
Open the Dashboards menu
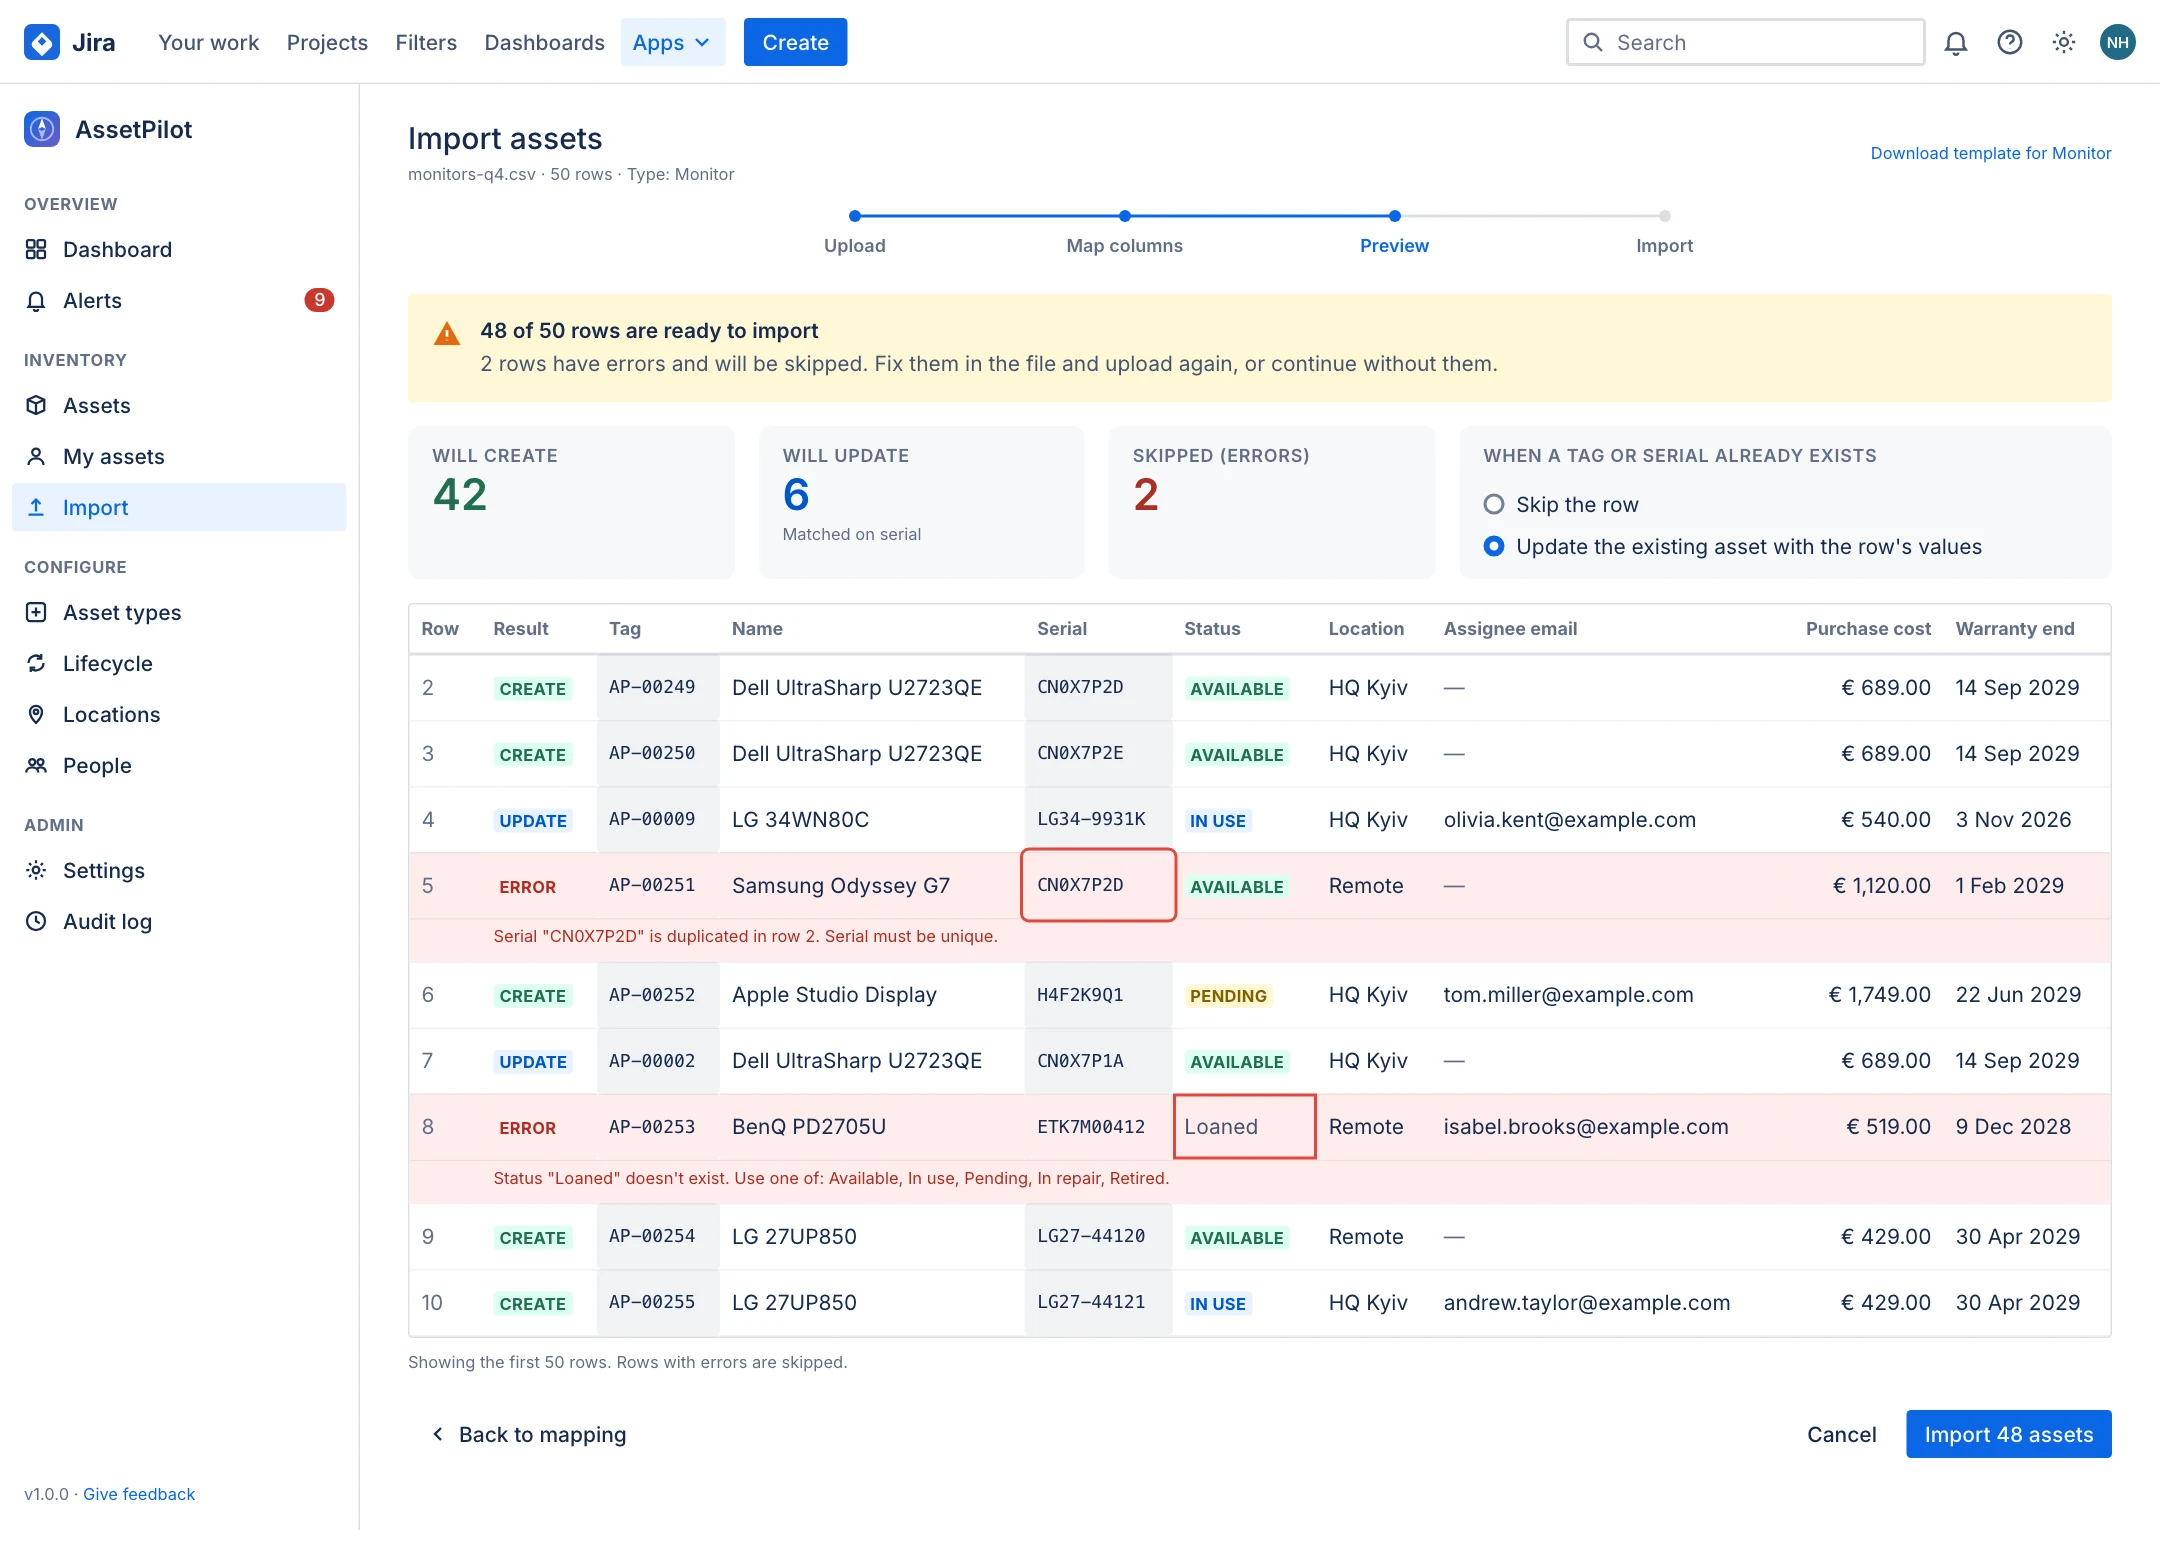pos(544,42)
